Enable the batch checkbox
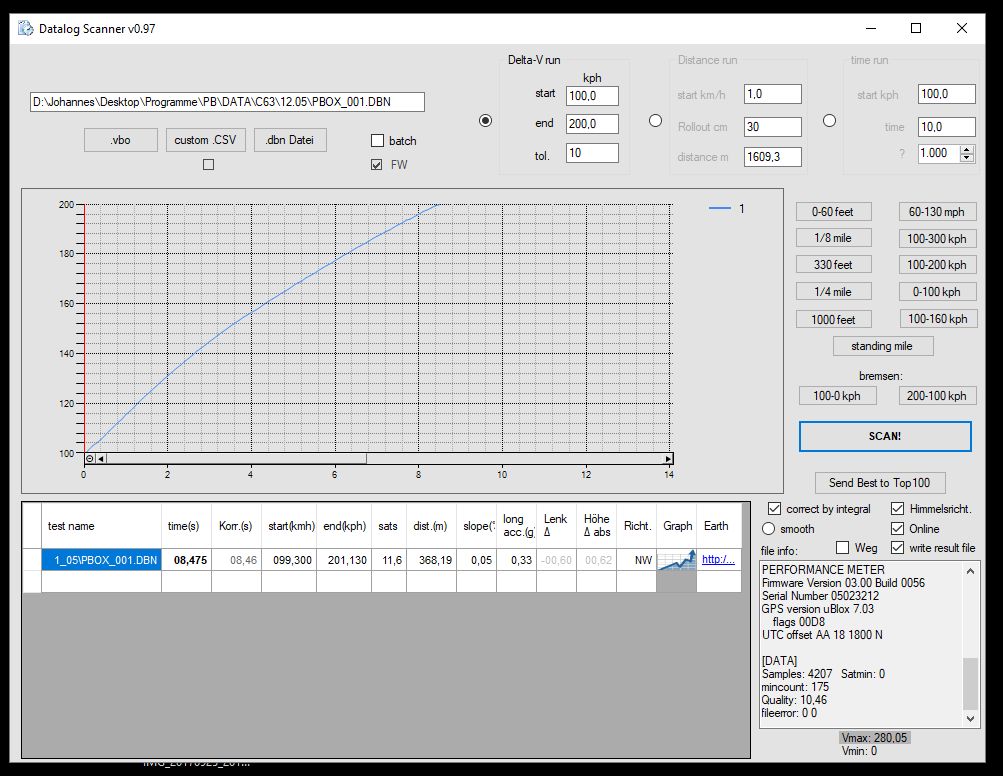This screenshot has height=776, width=1003. point(378,141)
